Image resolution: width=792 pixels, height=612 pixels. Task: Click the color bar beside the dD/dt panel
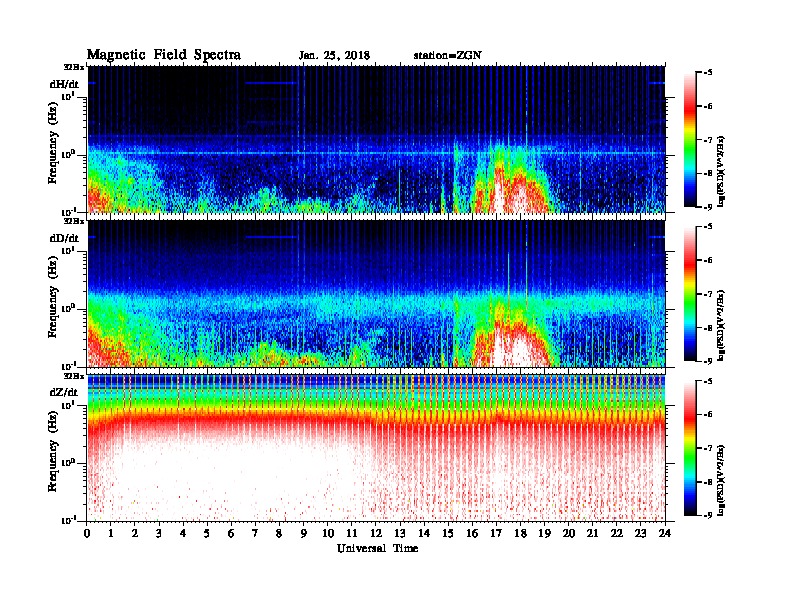tap(690, 293)
